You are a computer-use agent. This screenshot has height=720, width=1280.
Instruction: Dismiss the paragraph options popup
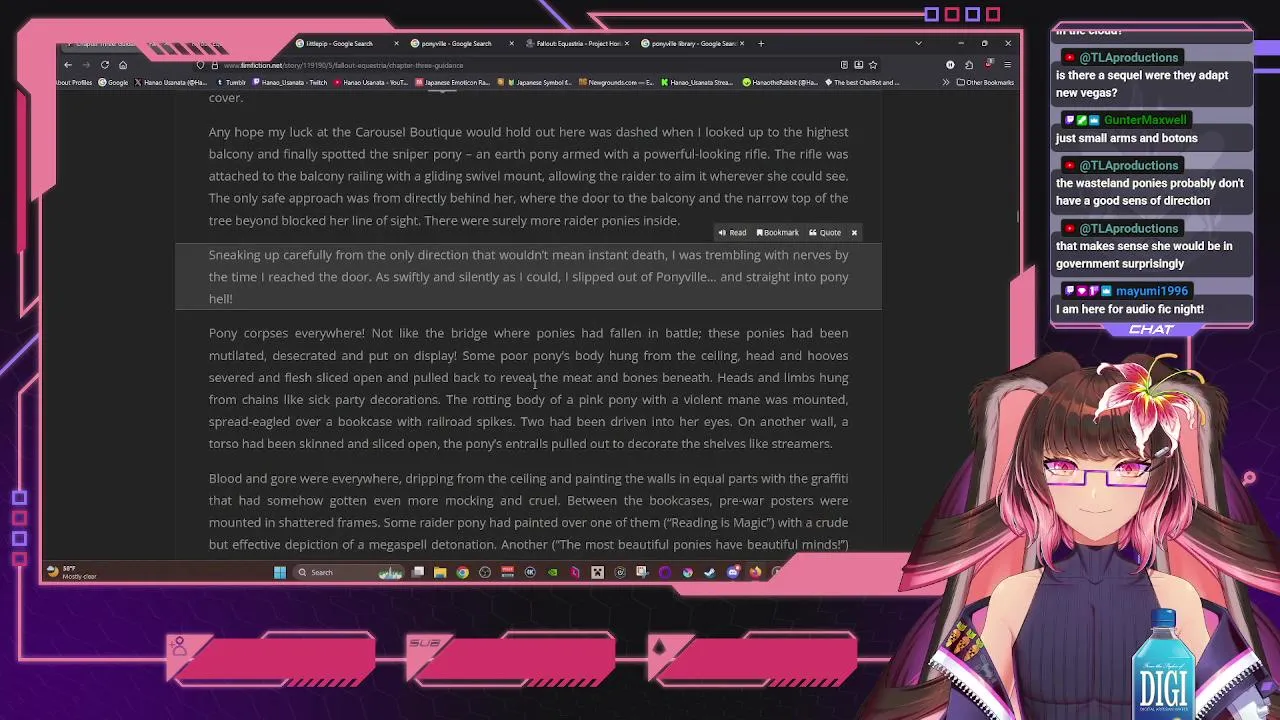coord(854,232)
